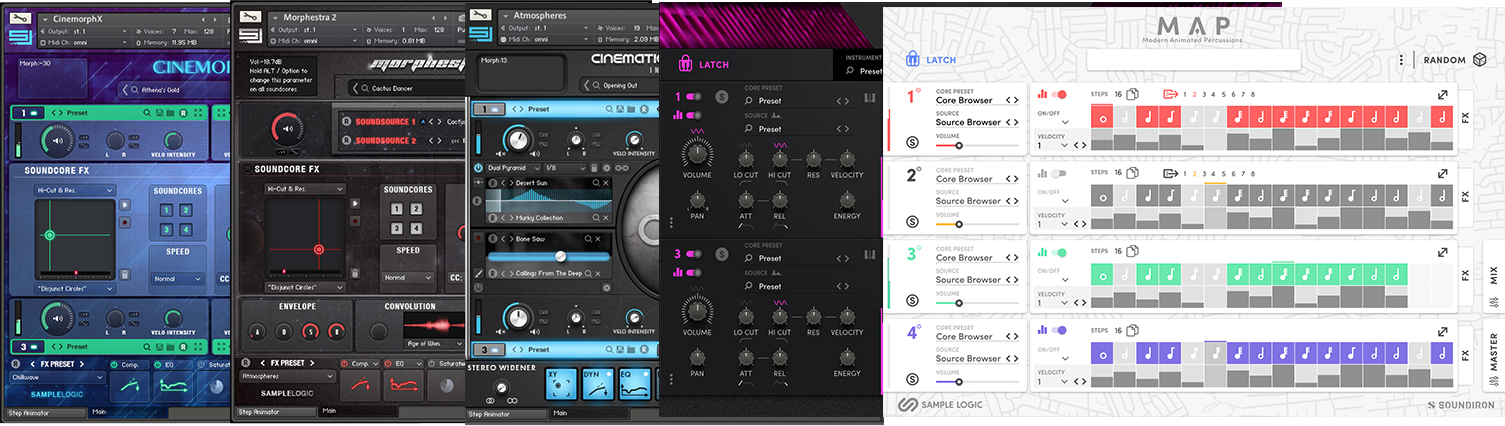Open Chilluxuve FX preset dropdown in CinemorphX
This screenshot has height=426, width=1505.
pos(58,377)
